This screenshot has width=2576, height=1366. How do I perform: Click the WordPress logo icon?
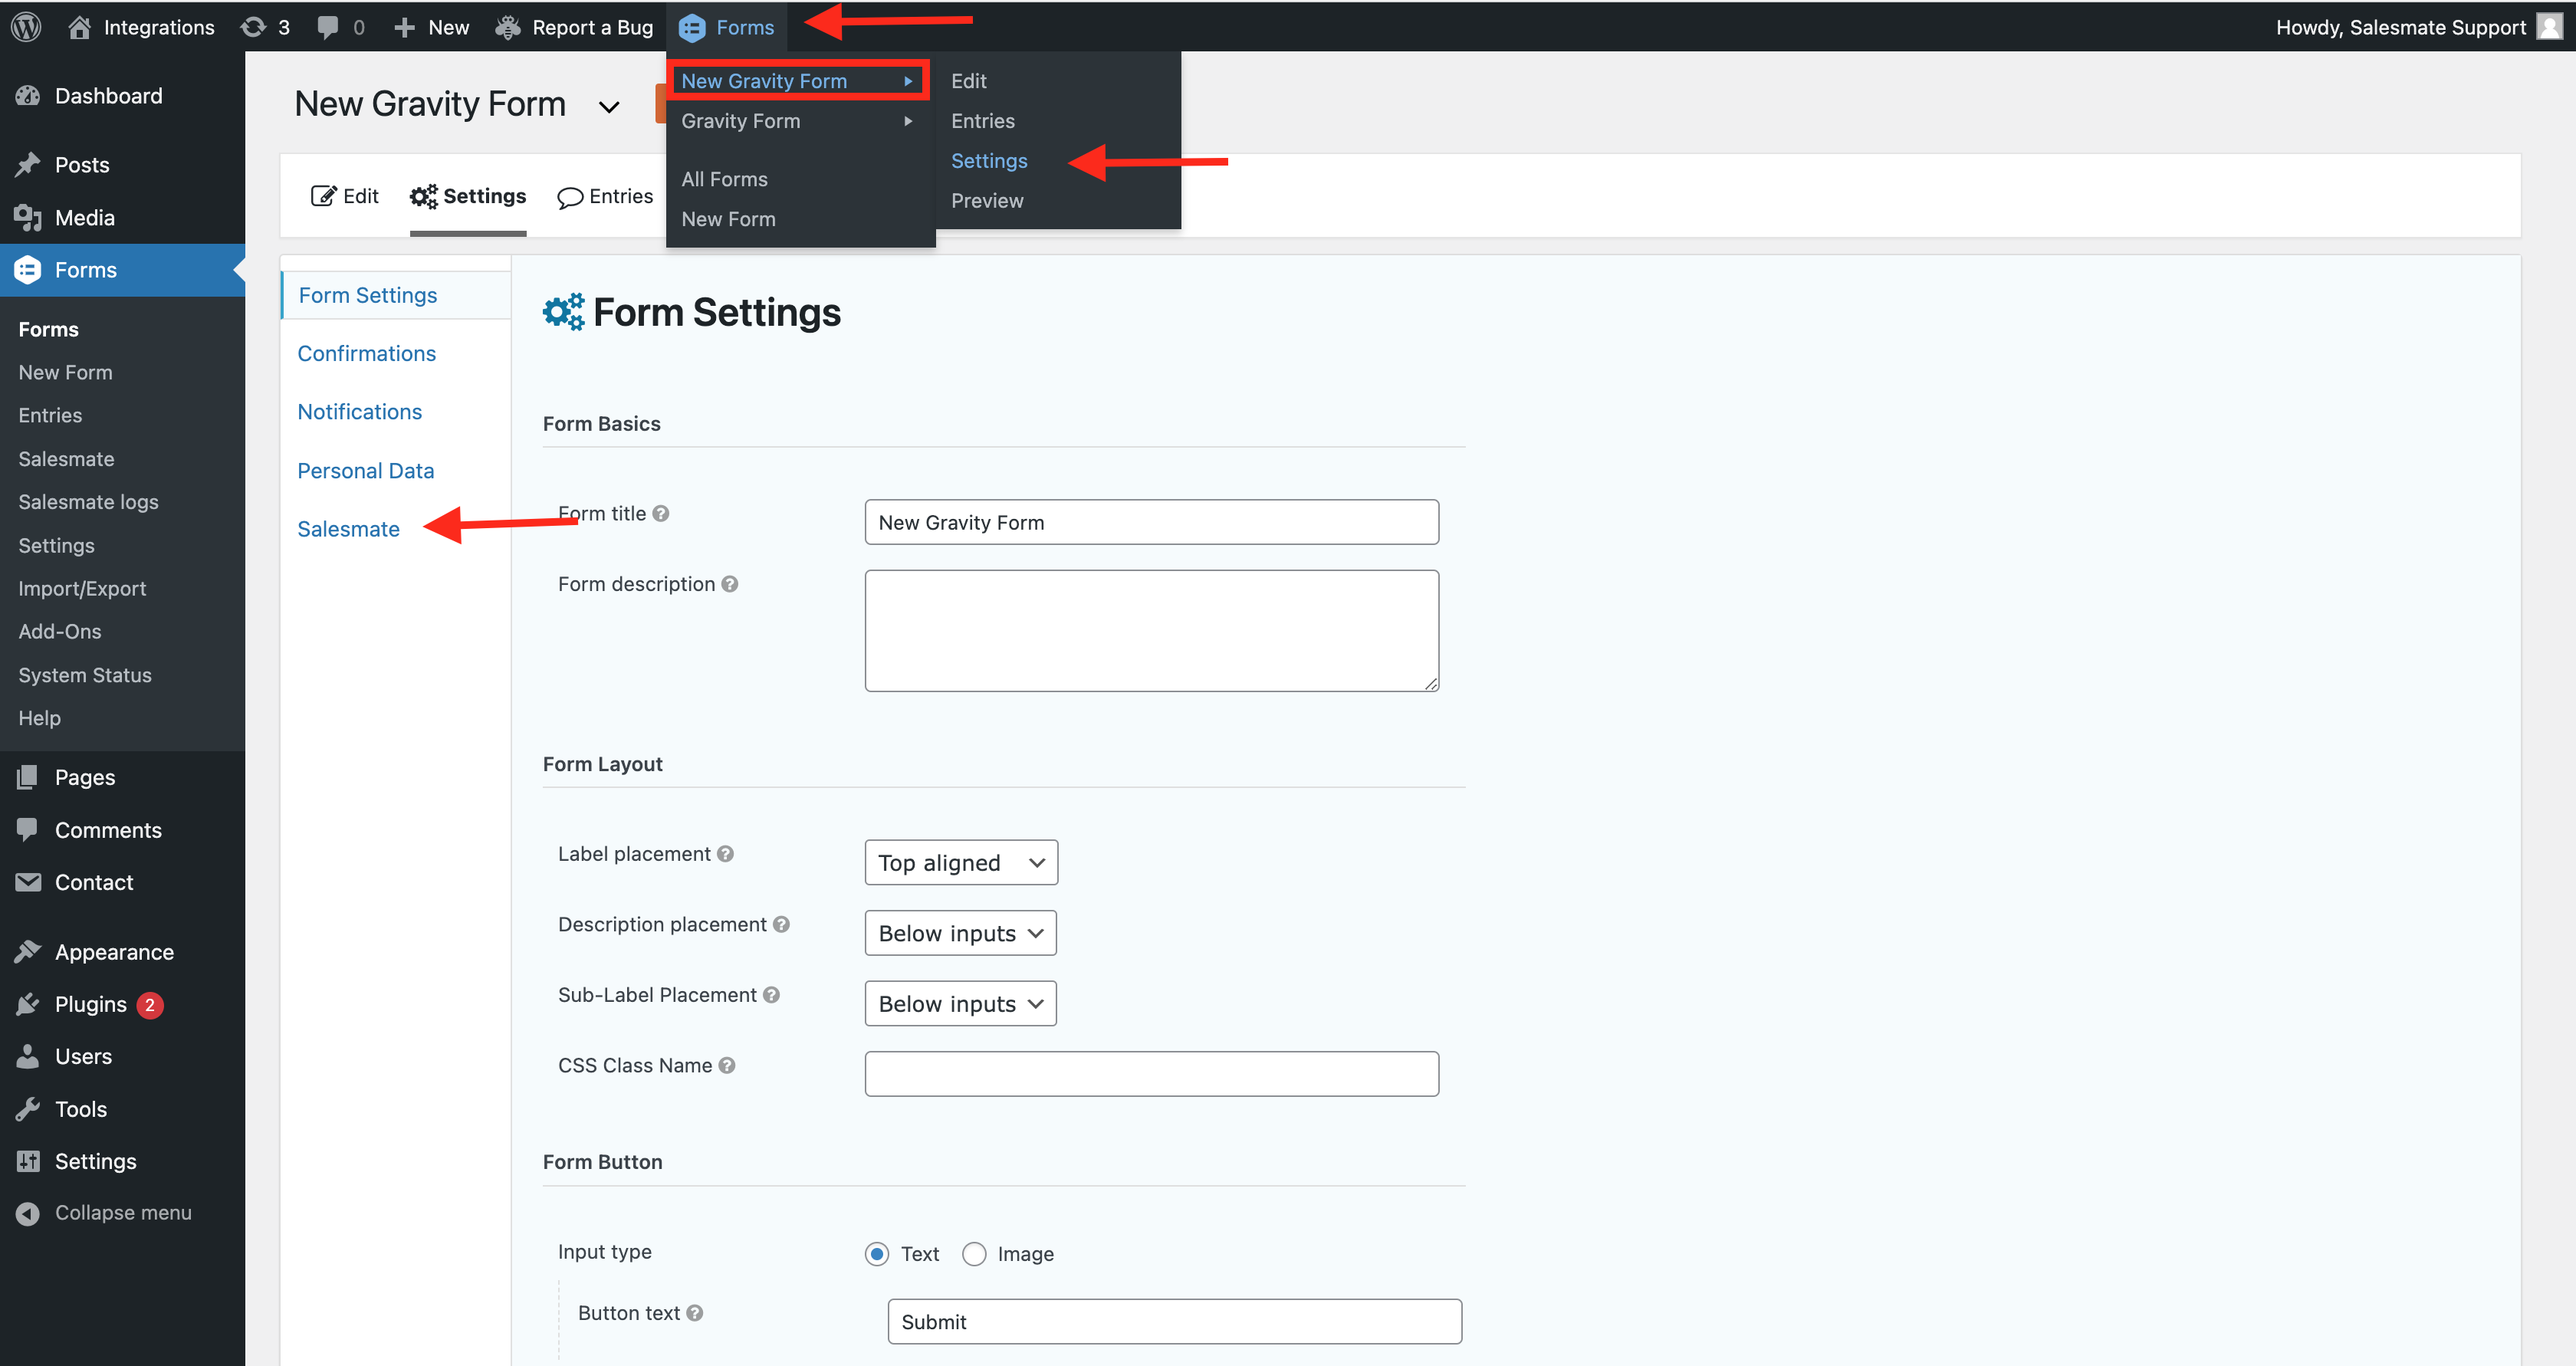click(x=26, y=27)
